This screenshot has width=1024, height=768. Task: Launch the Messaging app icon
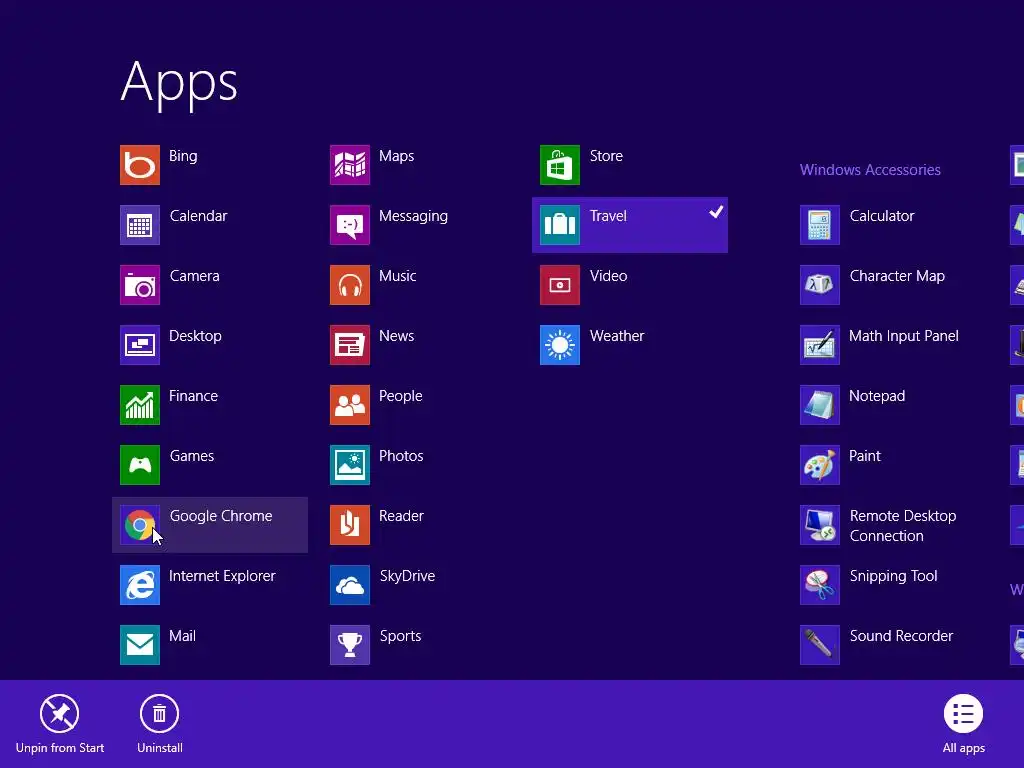tap(350, 225)
